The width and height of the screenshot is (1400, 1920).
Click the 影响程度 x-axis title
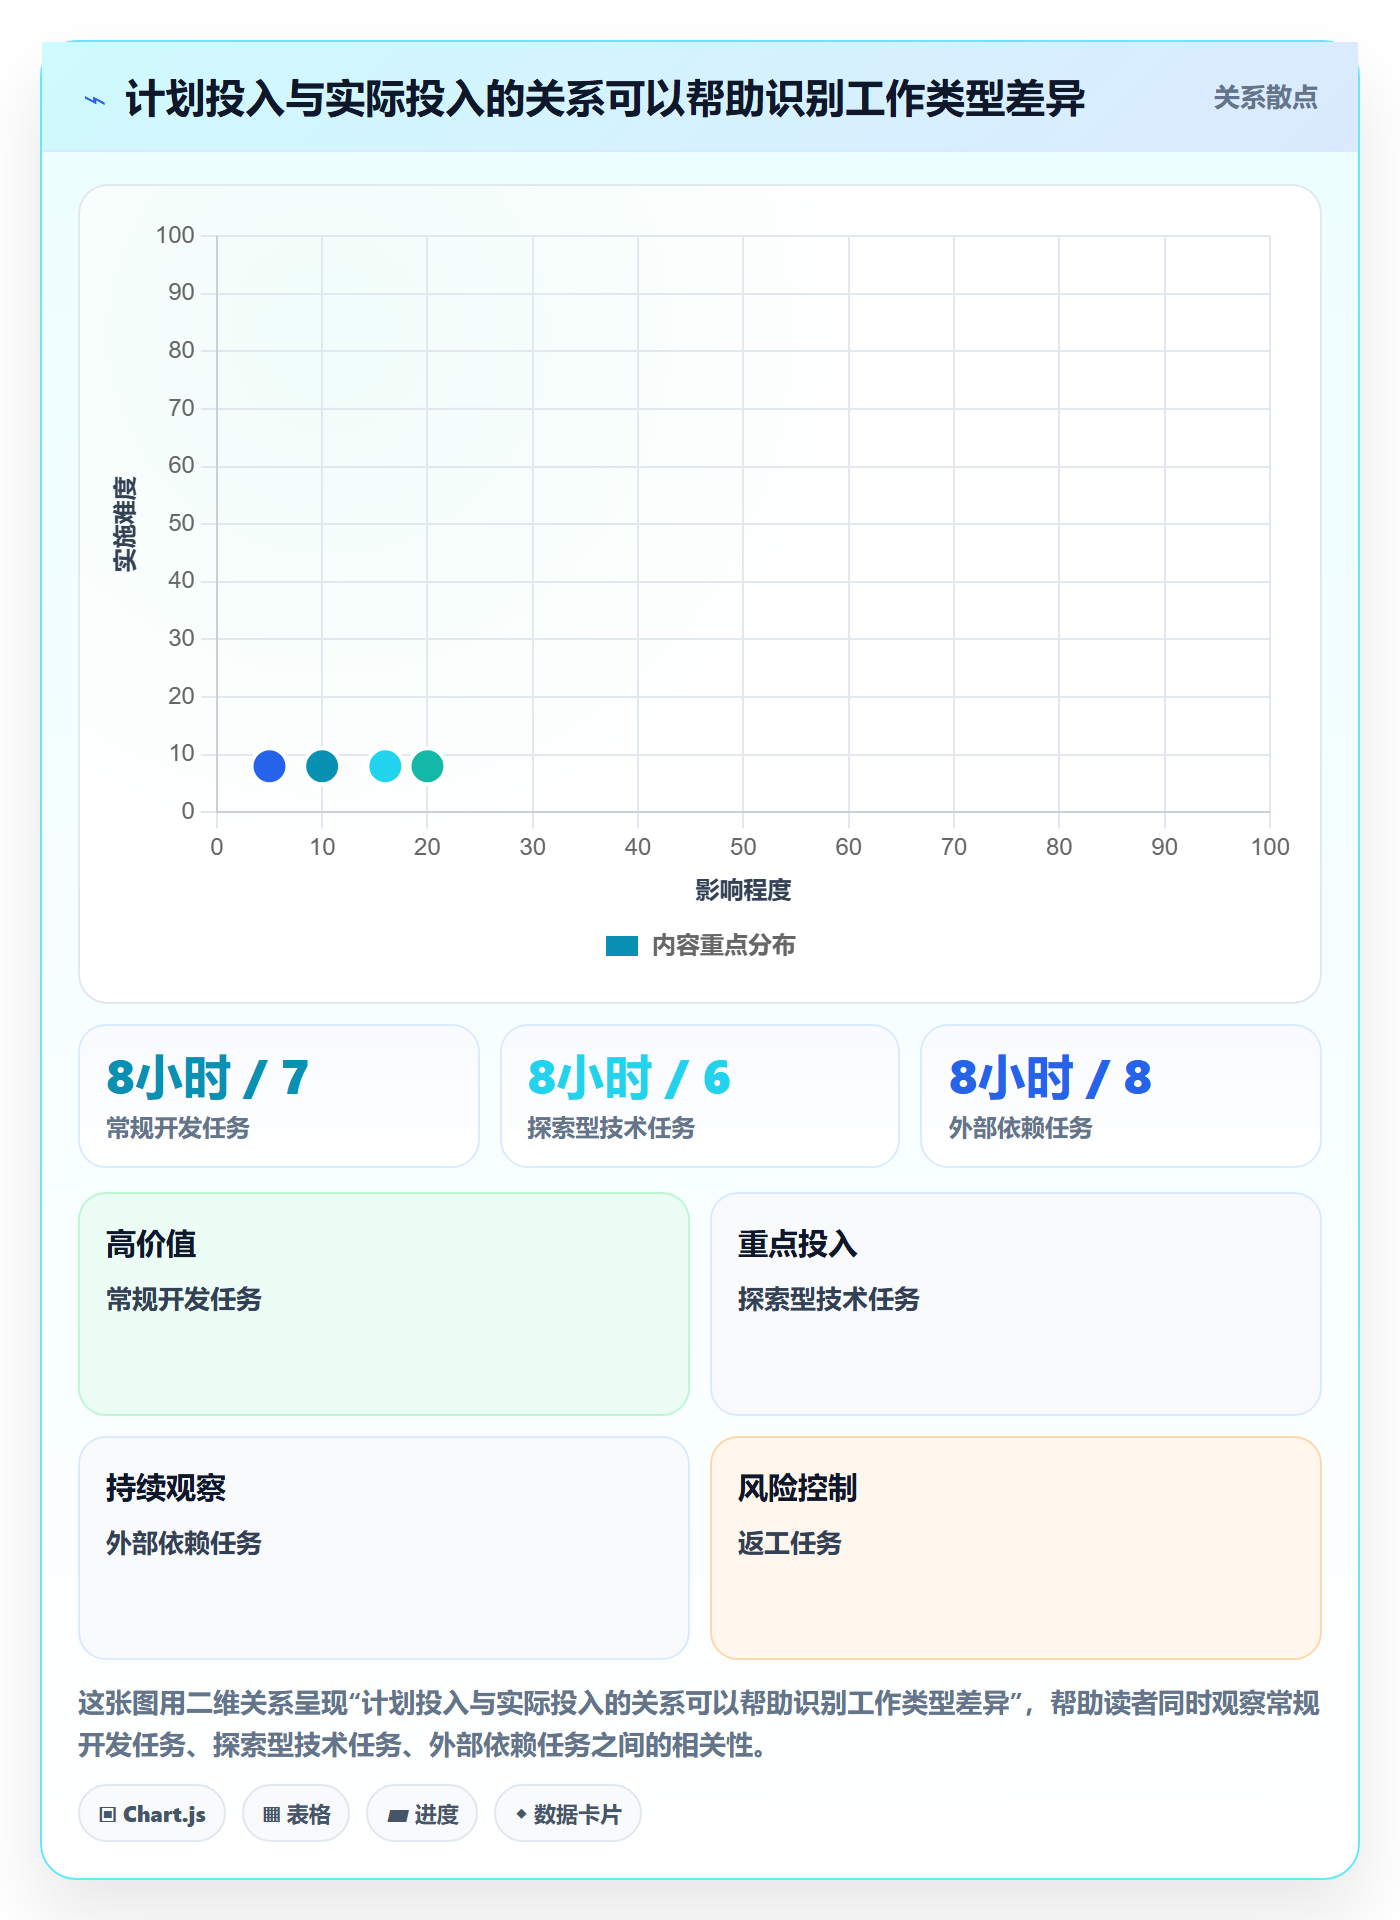pos(743,890)
